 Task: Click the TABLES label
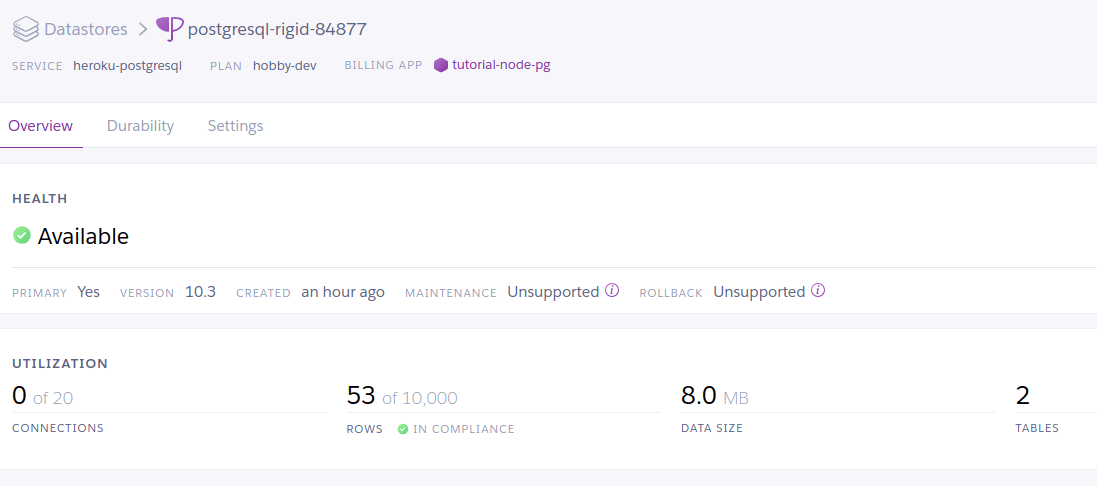tap(1038, 428)
